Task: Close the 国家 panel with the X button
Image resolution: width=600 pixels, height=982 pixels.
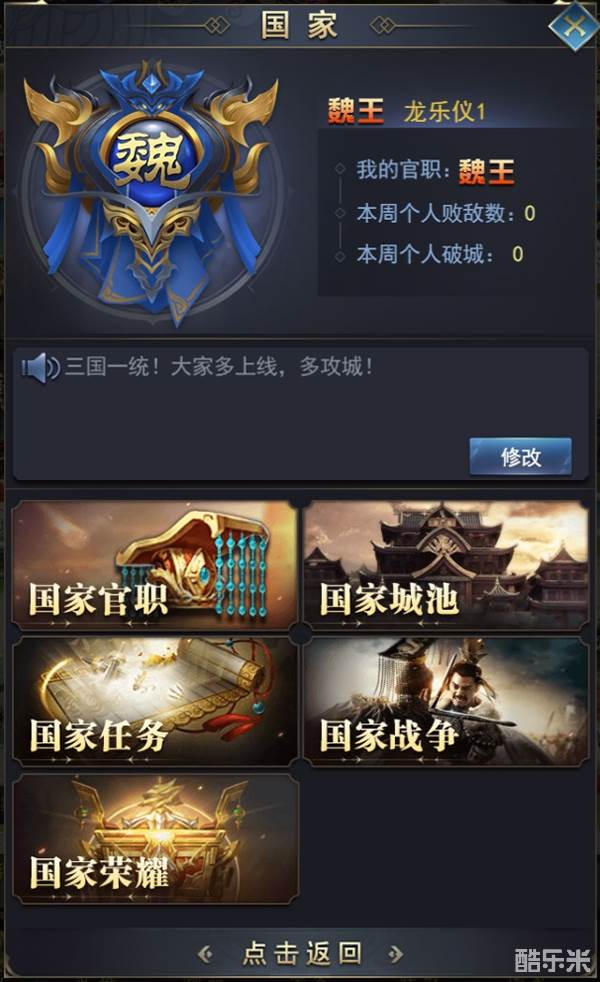Action: (x=573, y=26)
